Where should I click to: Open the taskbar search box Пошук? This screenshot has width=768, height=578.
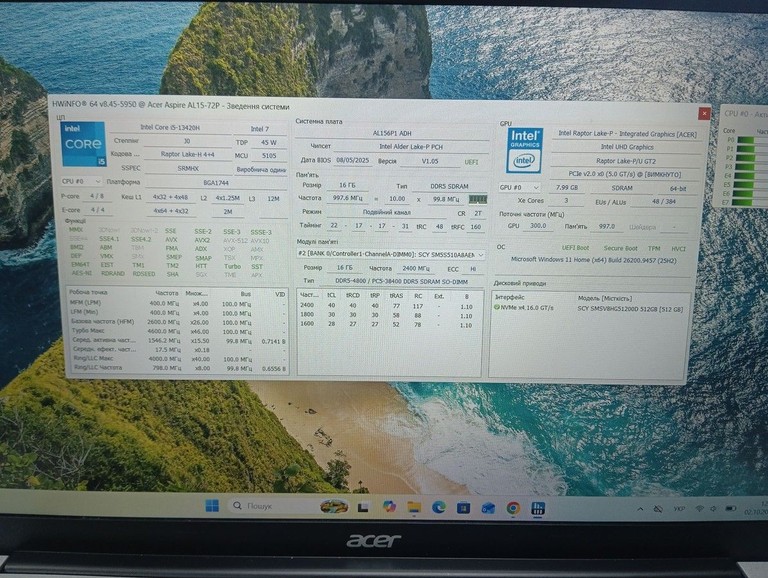[289, 506]
